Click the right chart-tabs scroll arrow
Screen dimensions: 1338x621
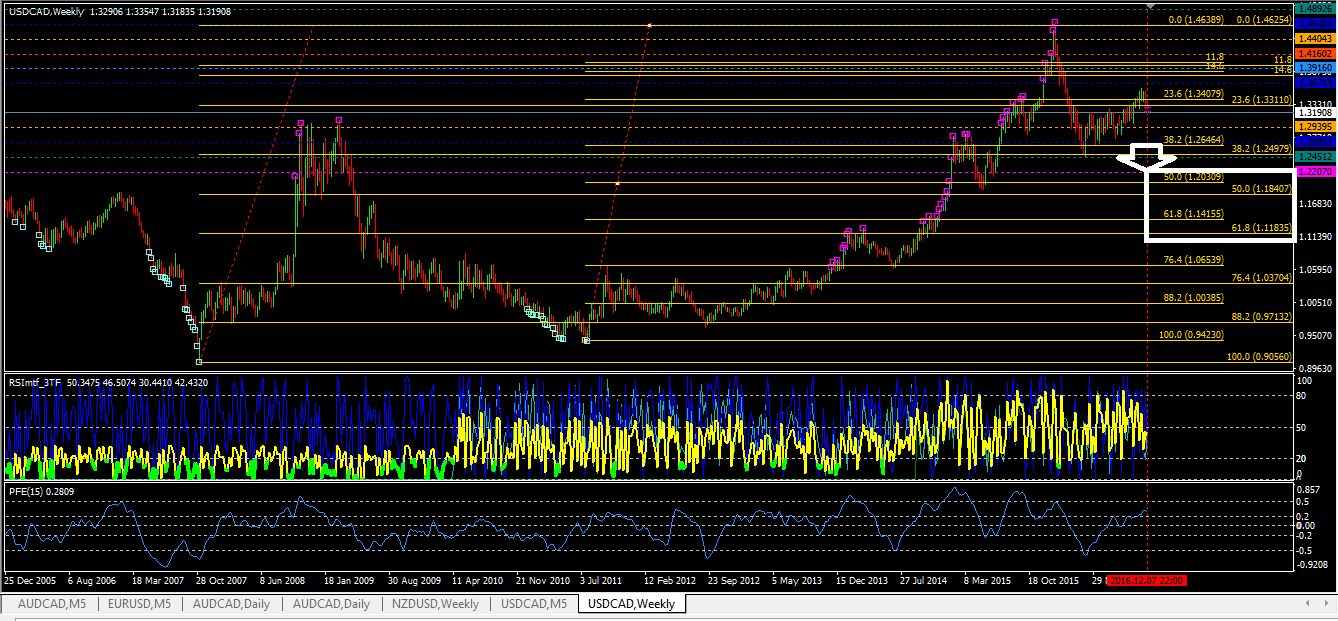pyautogui.click(x=1328, y=604)
